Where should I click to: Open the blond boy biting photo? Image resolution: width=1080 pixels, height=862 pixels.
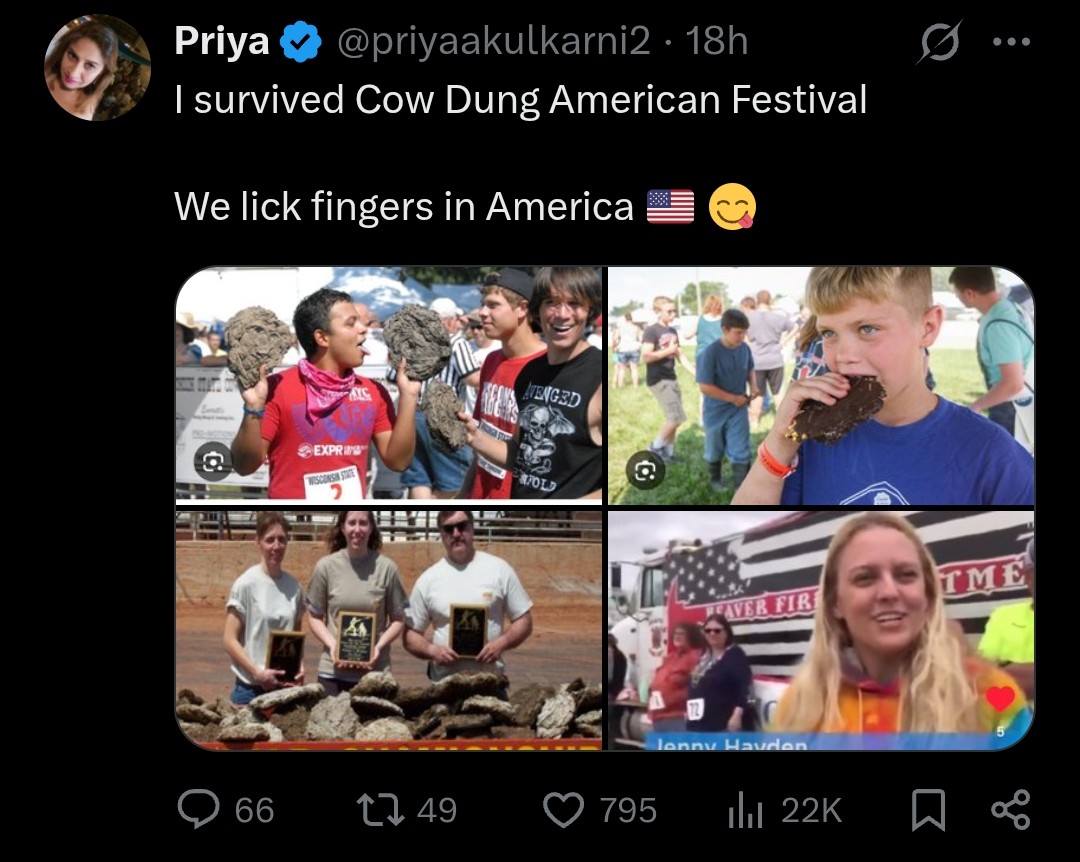coord(821,385)
